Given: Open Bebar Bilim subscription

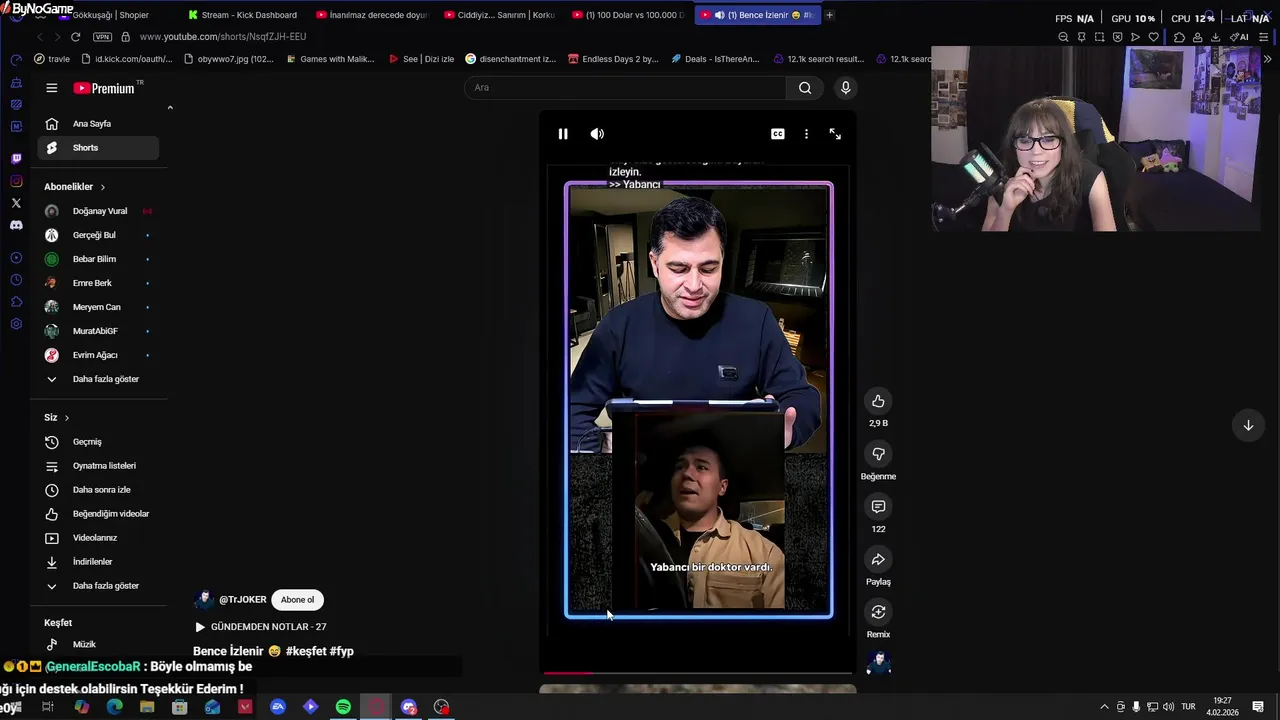Looking at the screenshot, I should [x=98, y=259].
